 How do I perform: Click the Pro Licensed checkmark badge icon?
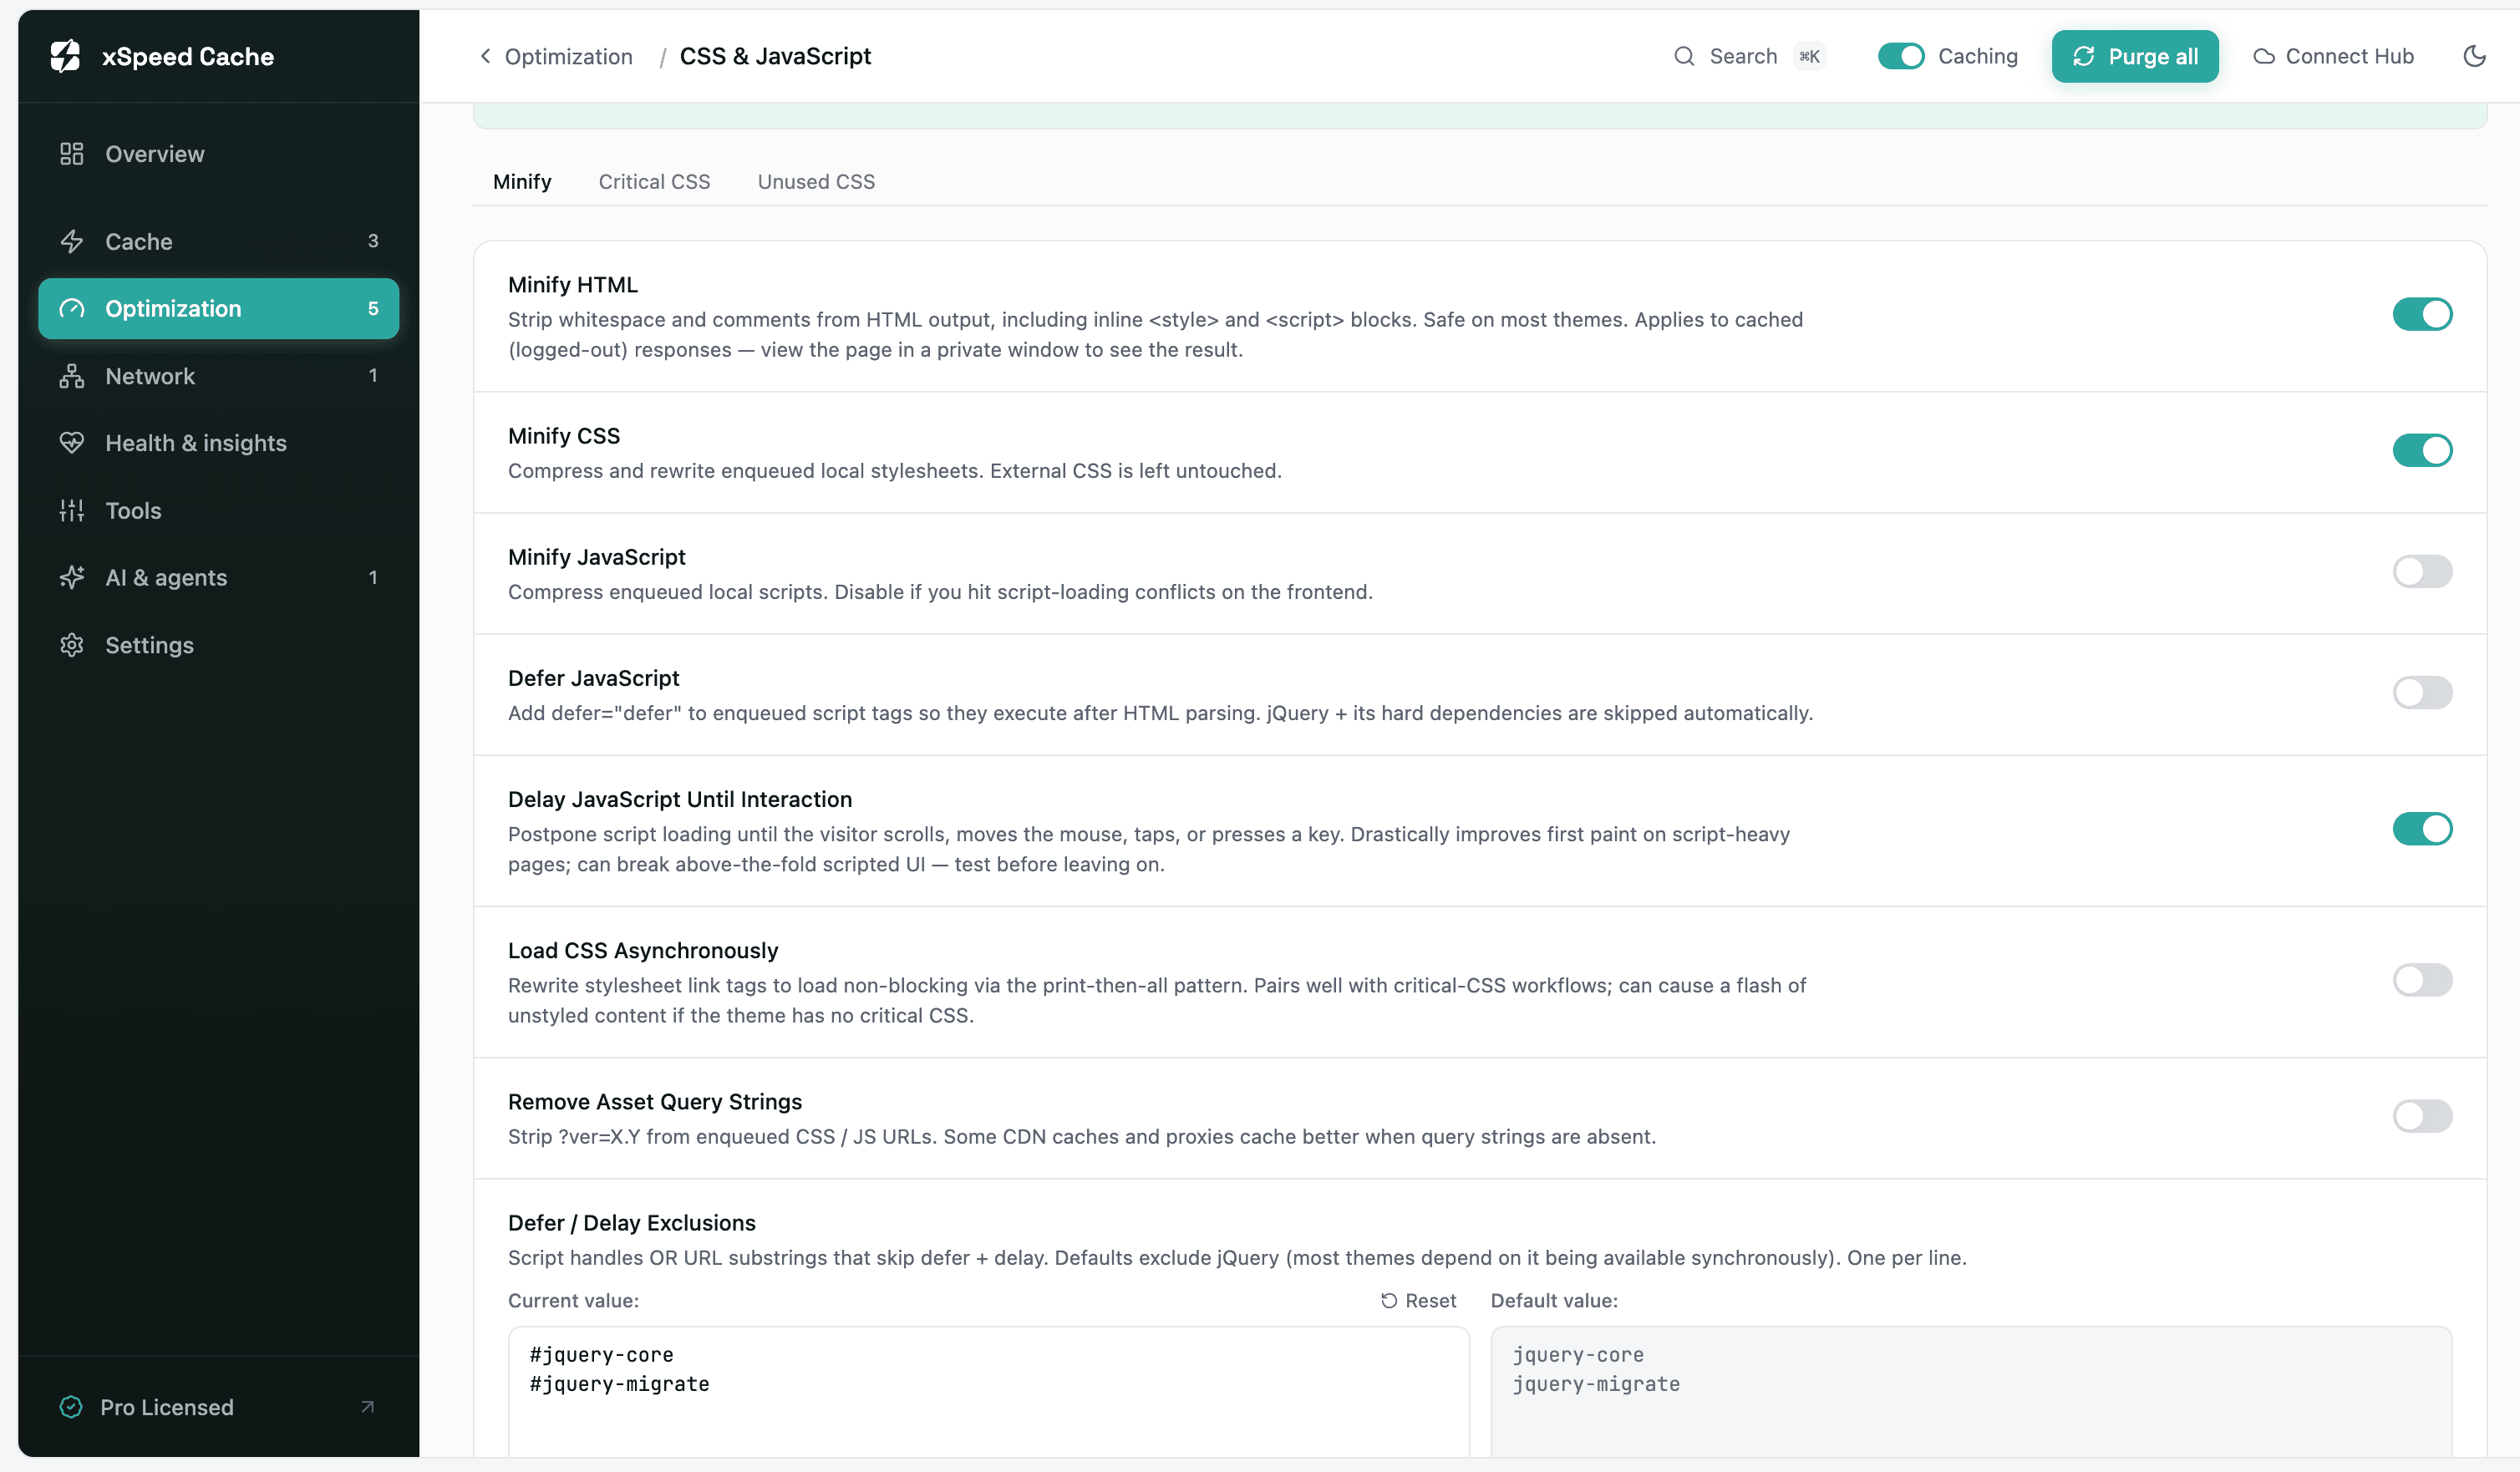point(71,1407)
